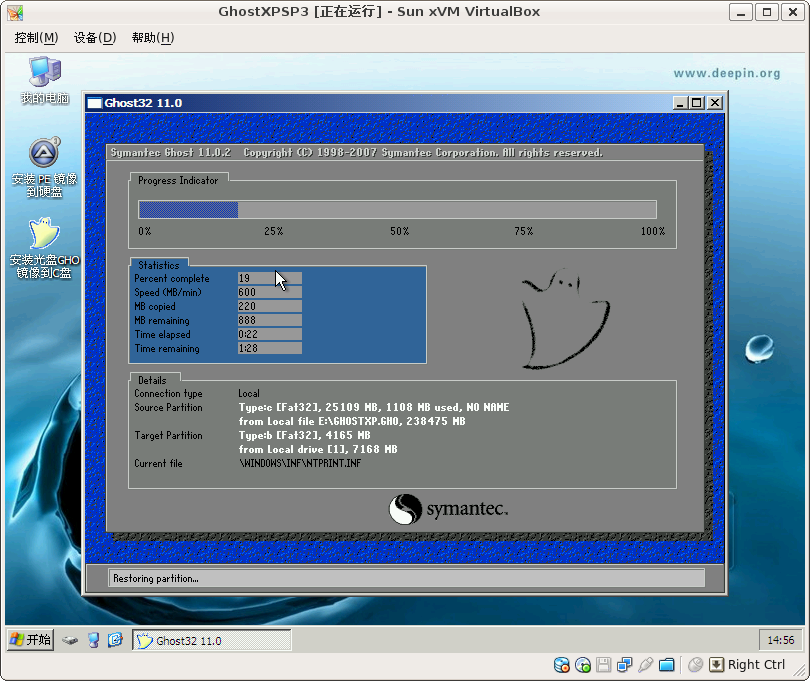Click the Symantec logo
810x681 pixels.
coord(448,509)
